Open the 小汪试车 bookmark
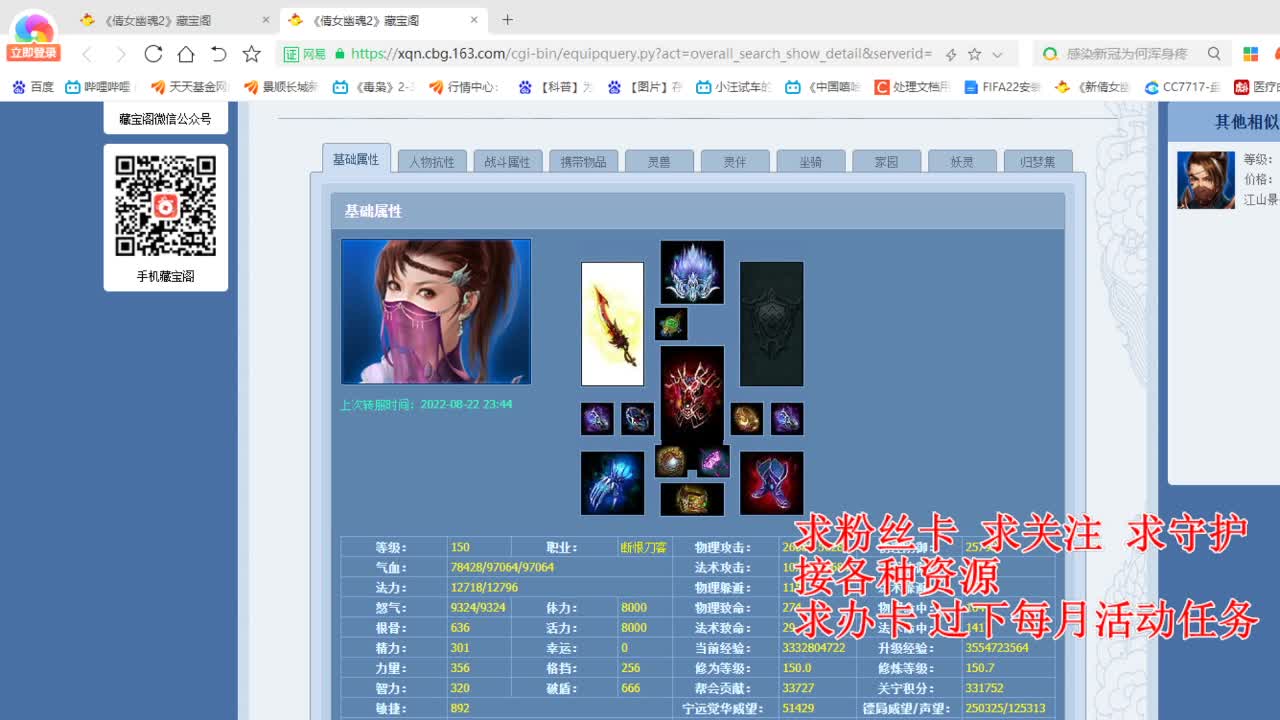The height and width of the screenshot is (720, 1280). coord(734,87)
